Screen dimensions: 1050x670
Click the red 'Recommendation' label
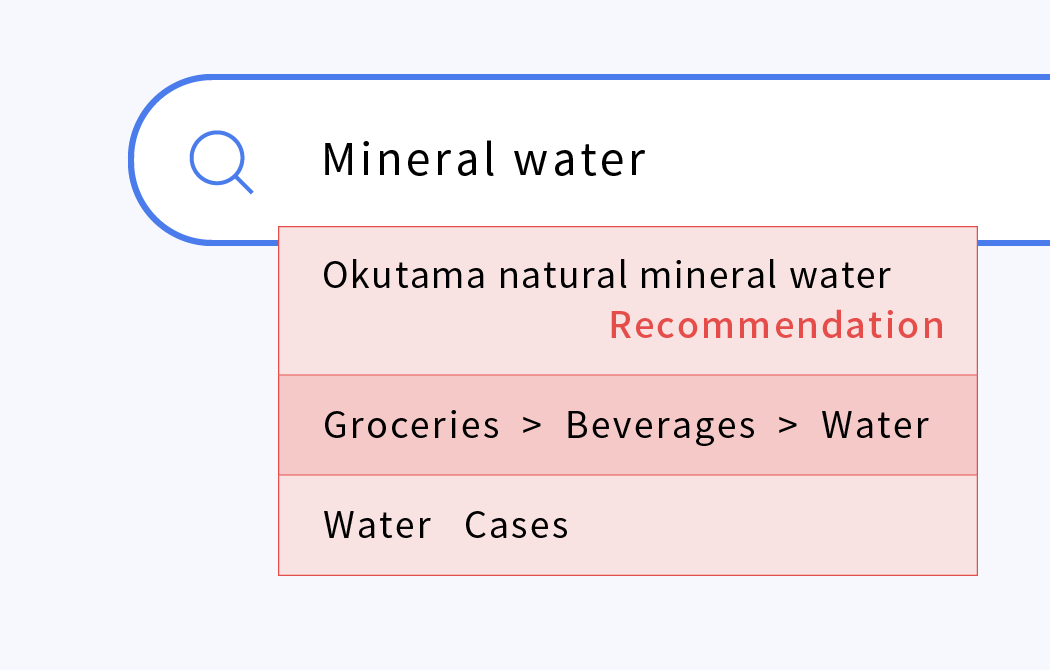(x=777, y=325)
